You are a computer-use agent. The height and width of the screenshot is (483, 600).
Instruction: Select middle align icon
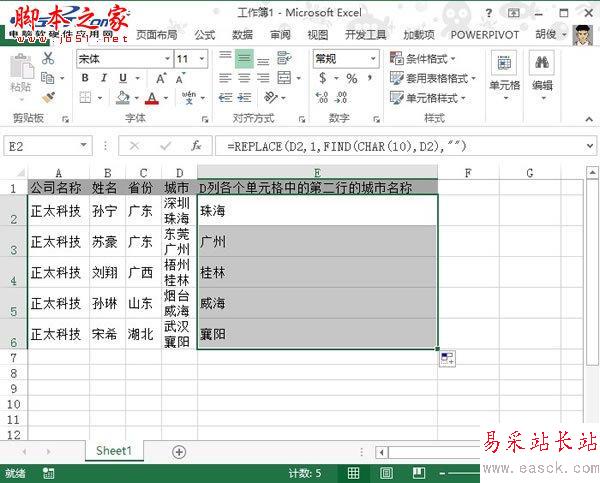click(x=244, y=59)
